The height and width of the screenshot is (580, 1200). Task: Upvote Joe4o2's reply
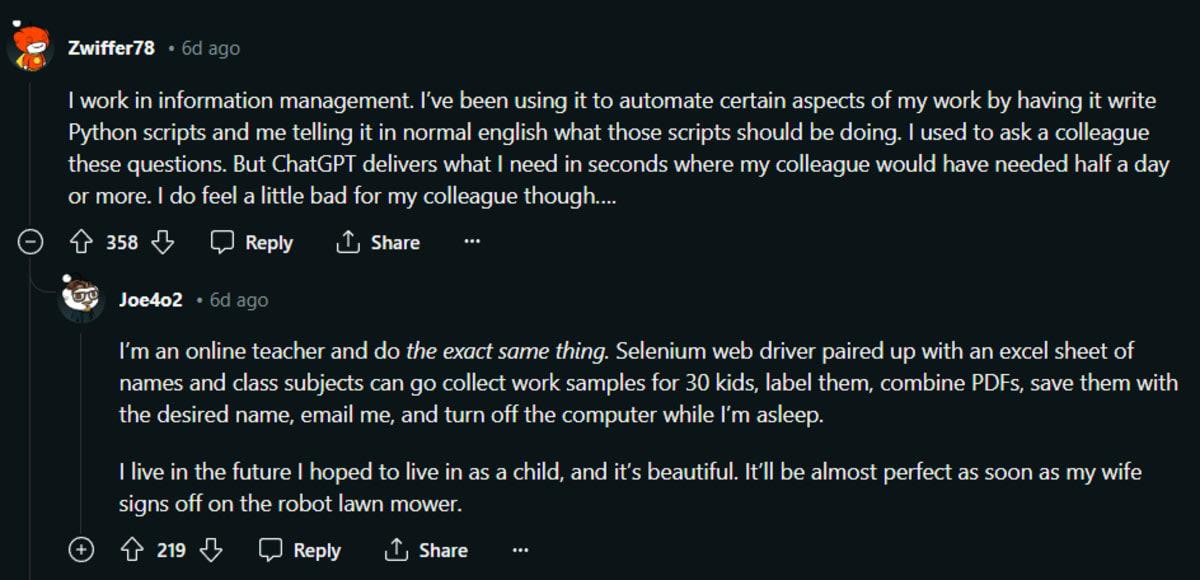click(130, 550)
